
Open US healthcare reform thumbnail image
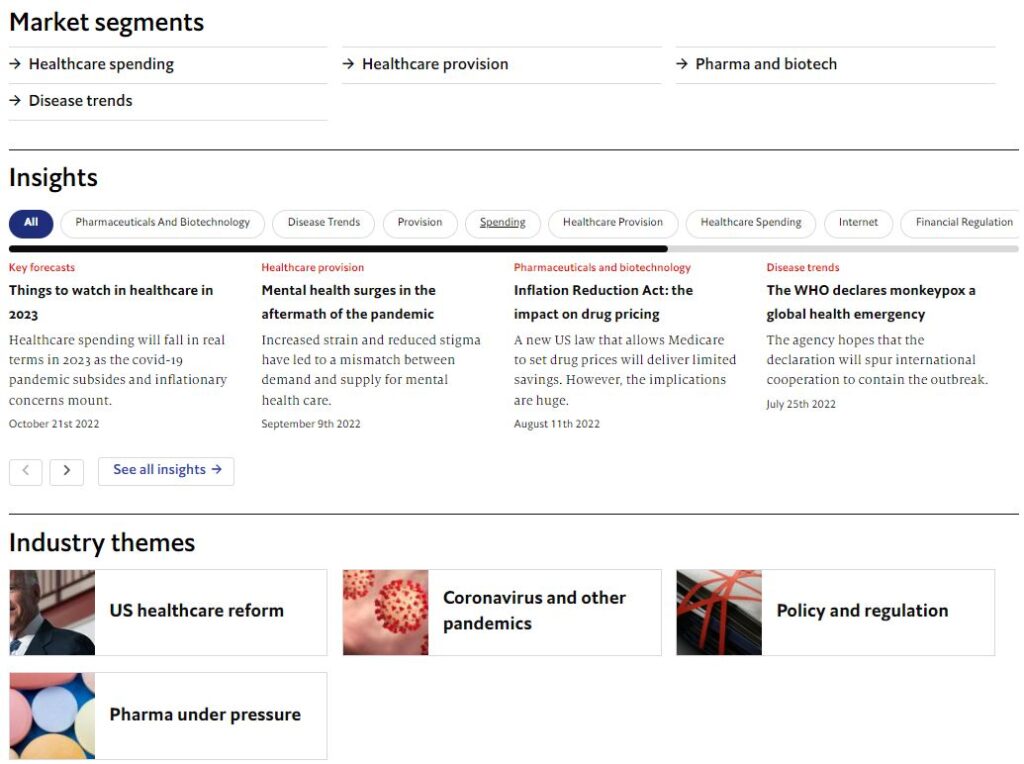(x=52, y=612)
